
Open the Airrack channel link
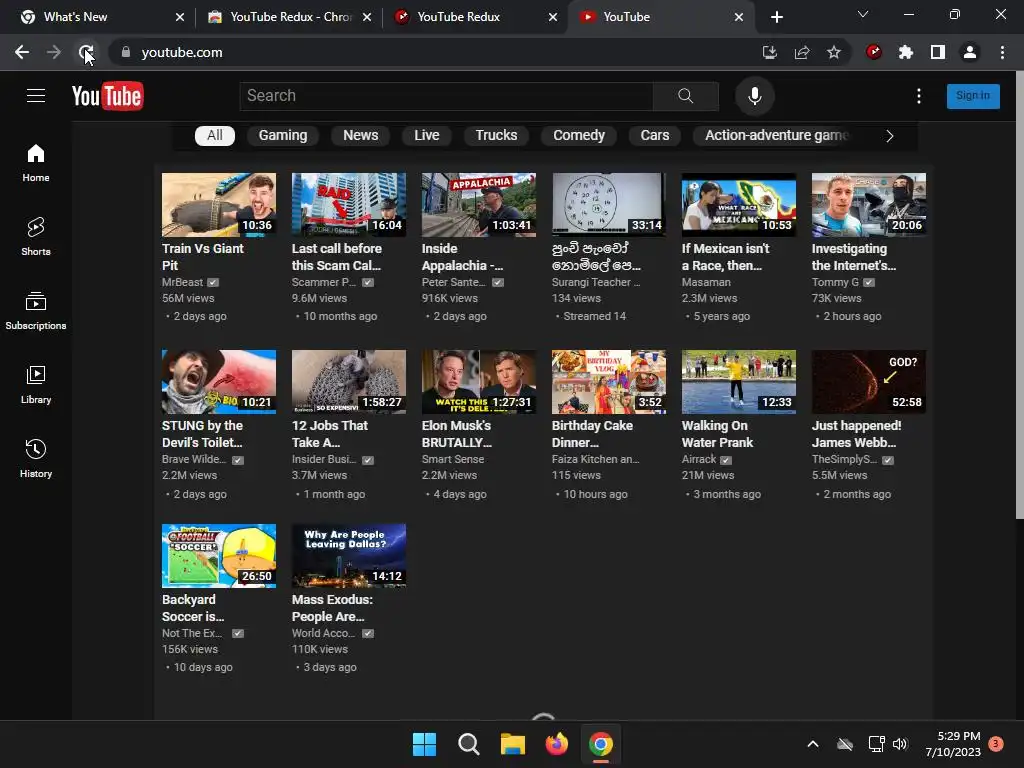pos(699,459)
